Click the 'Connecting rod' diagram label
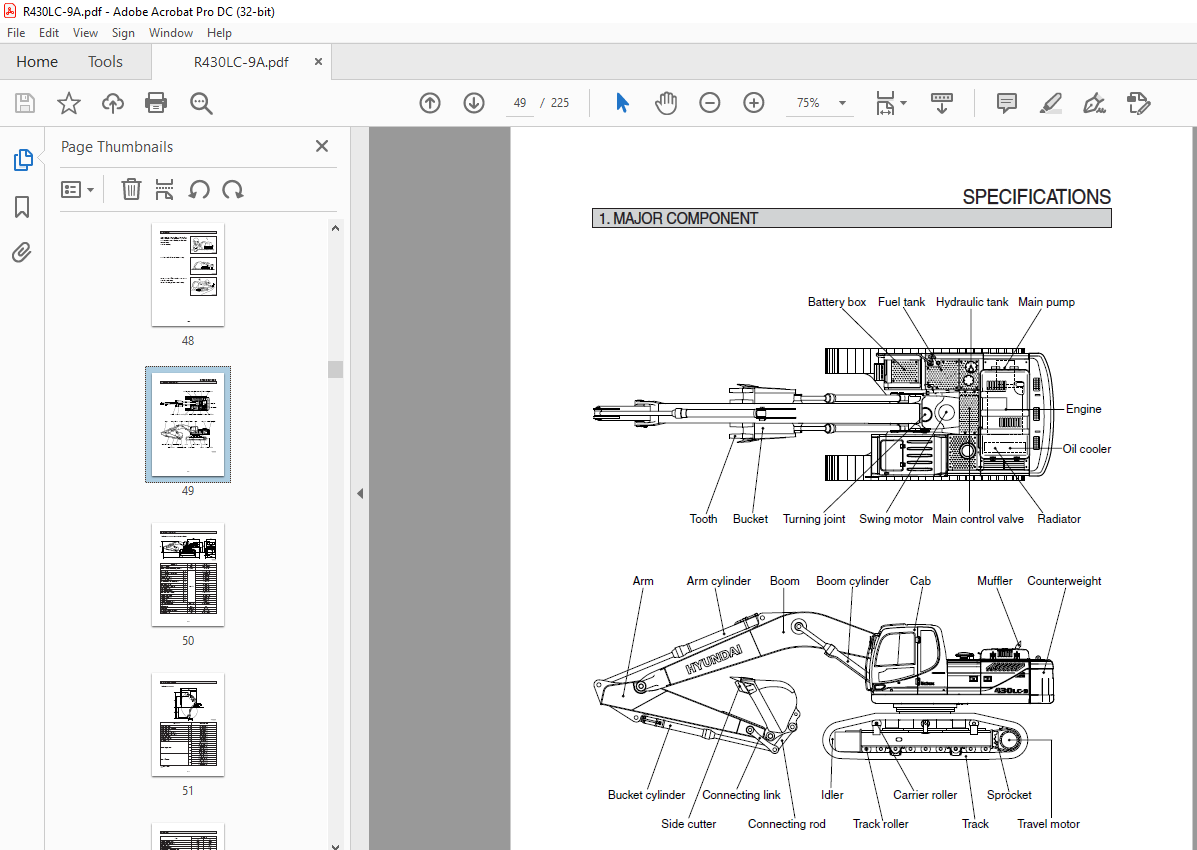This screenshot has width=1197, height=850. tap(786, 823)
